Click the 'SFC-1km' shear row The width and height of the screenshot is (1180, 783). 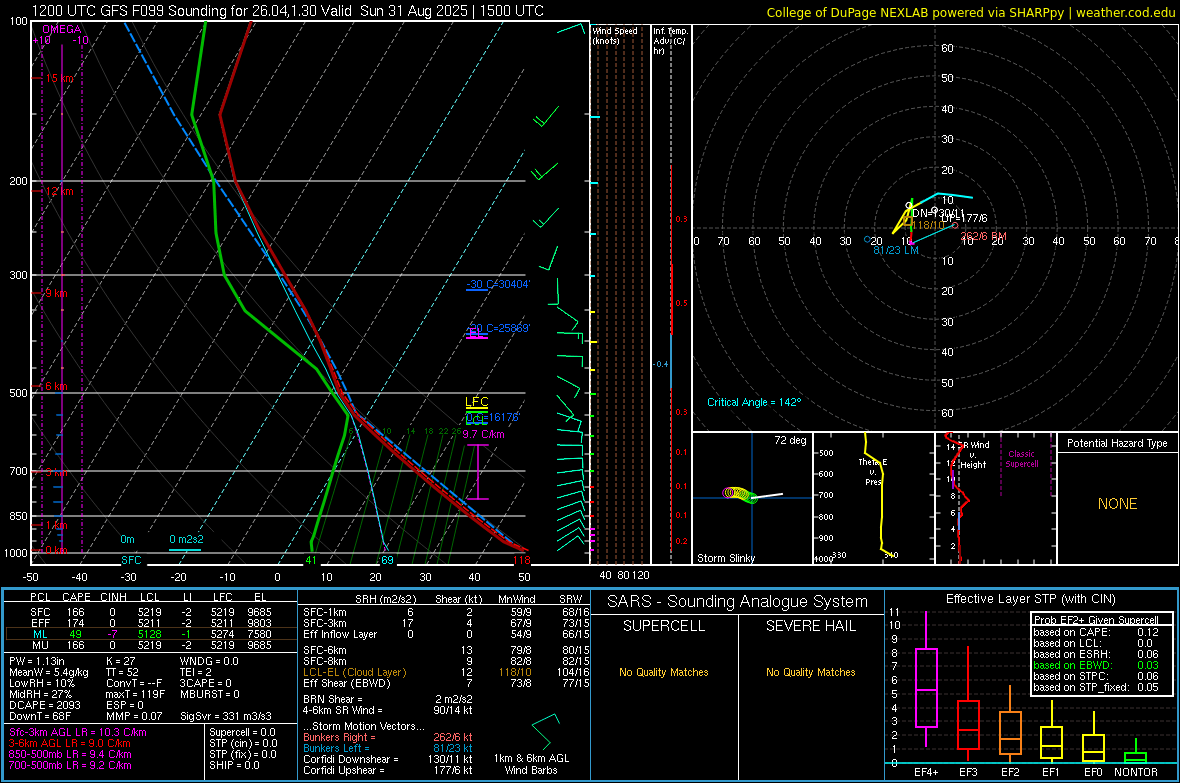(x=446, y=612)
